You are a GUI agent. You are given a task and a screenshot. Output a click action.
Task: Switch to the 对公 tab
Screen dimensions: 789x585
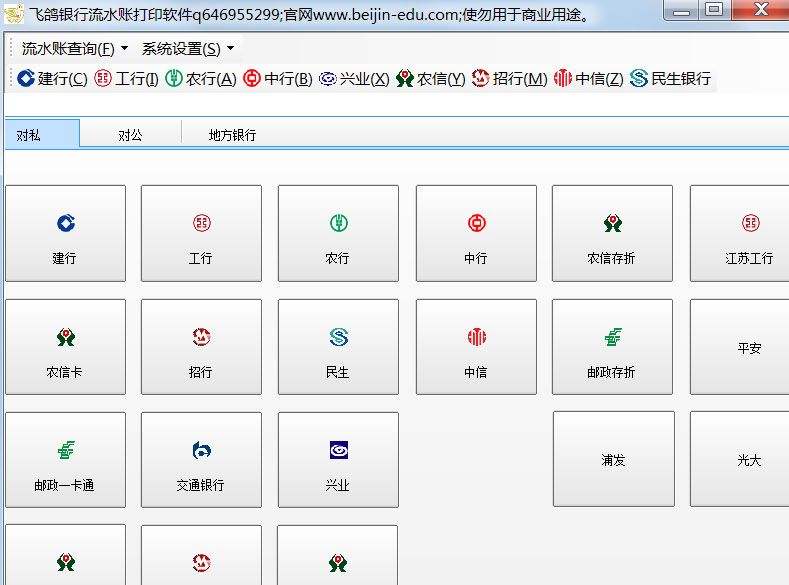[x=130, y=135]
